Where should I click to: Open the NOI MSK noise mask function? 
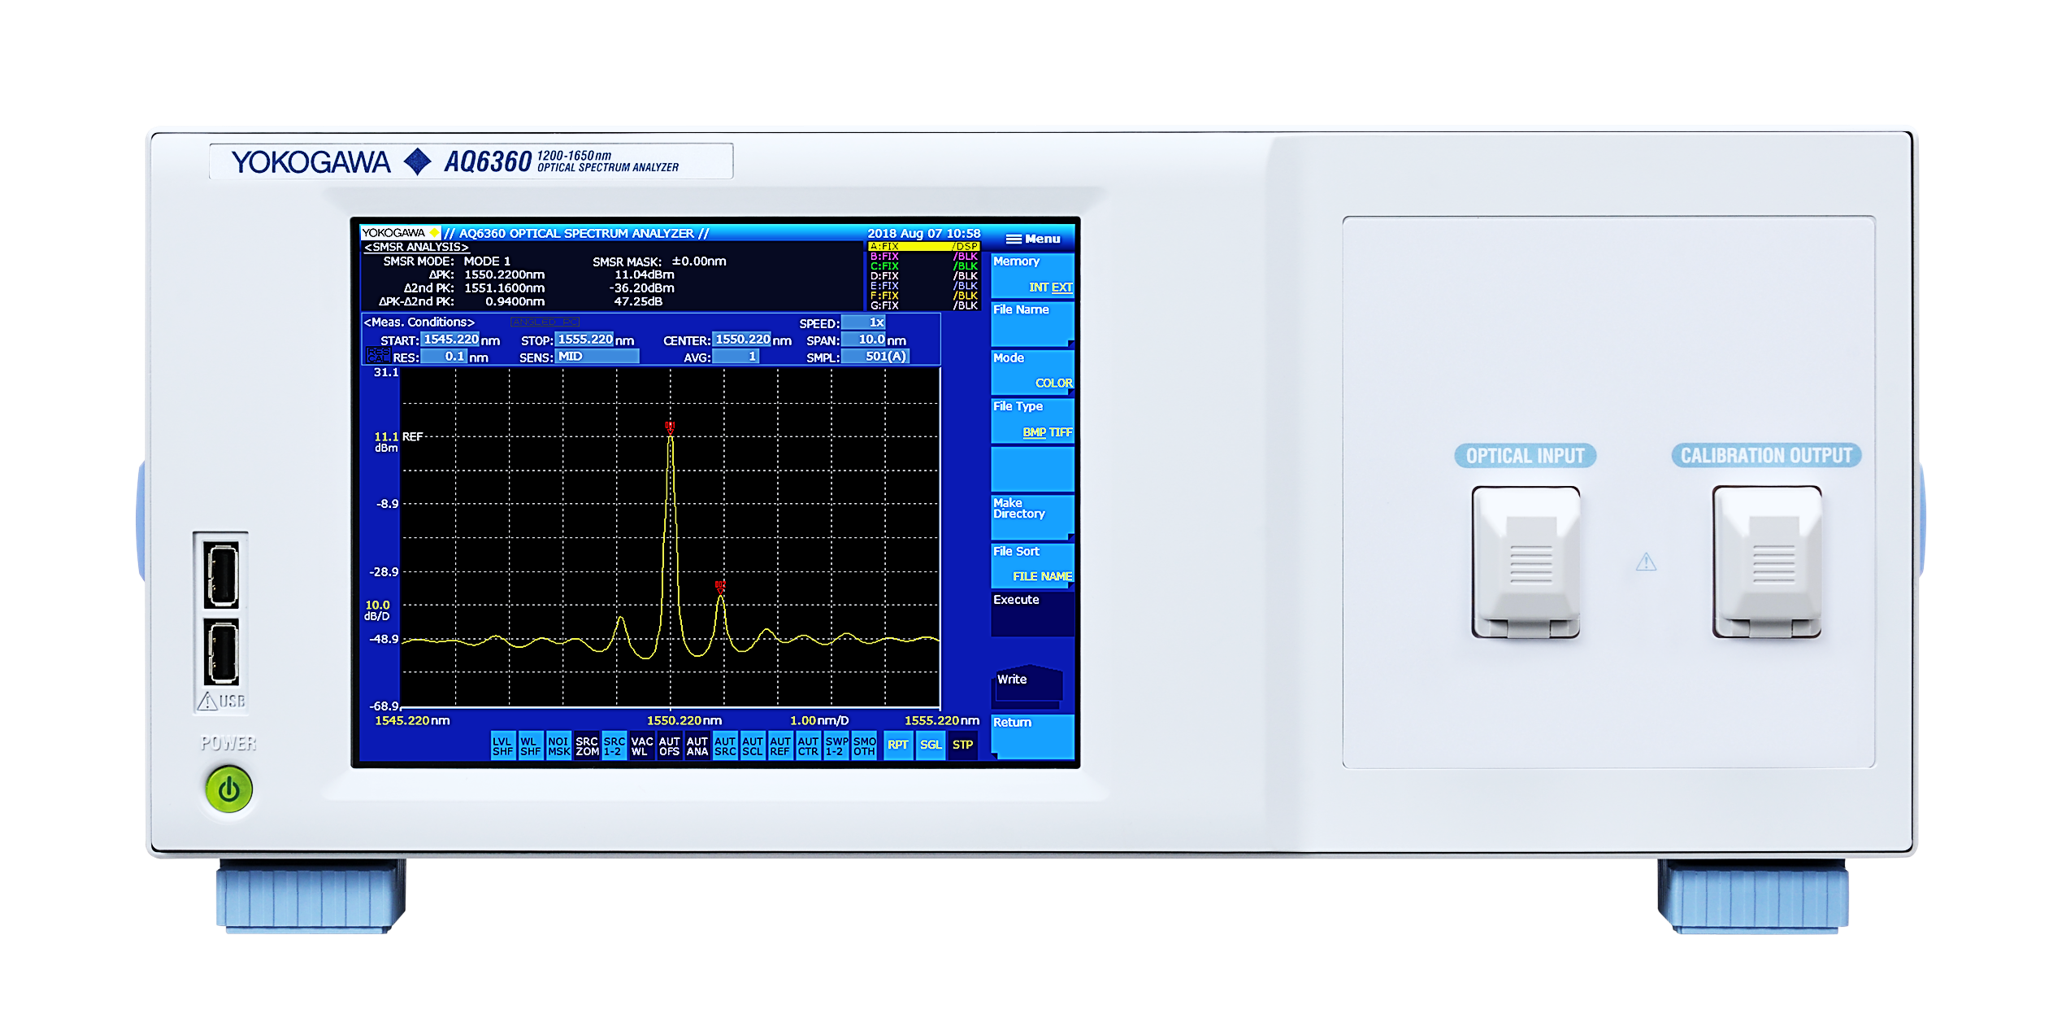pos(559,744)
